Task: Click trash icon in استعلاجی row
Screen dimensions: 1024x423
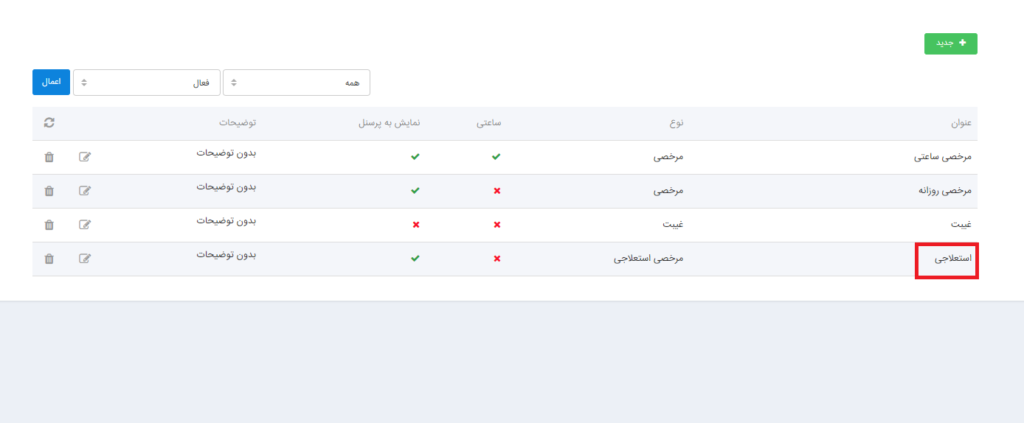Action: coord(49,259)
